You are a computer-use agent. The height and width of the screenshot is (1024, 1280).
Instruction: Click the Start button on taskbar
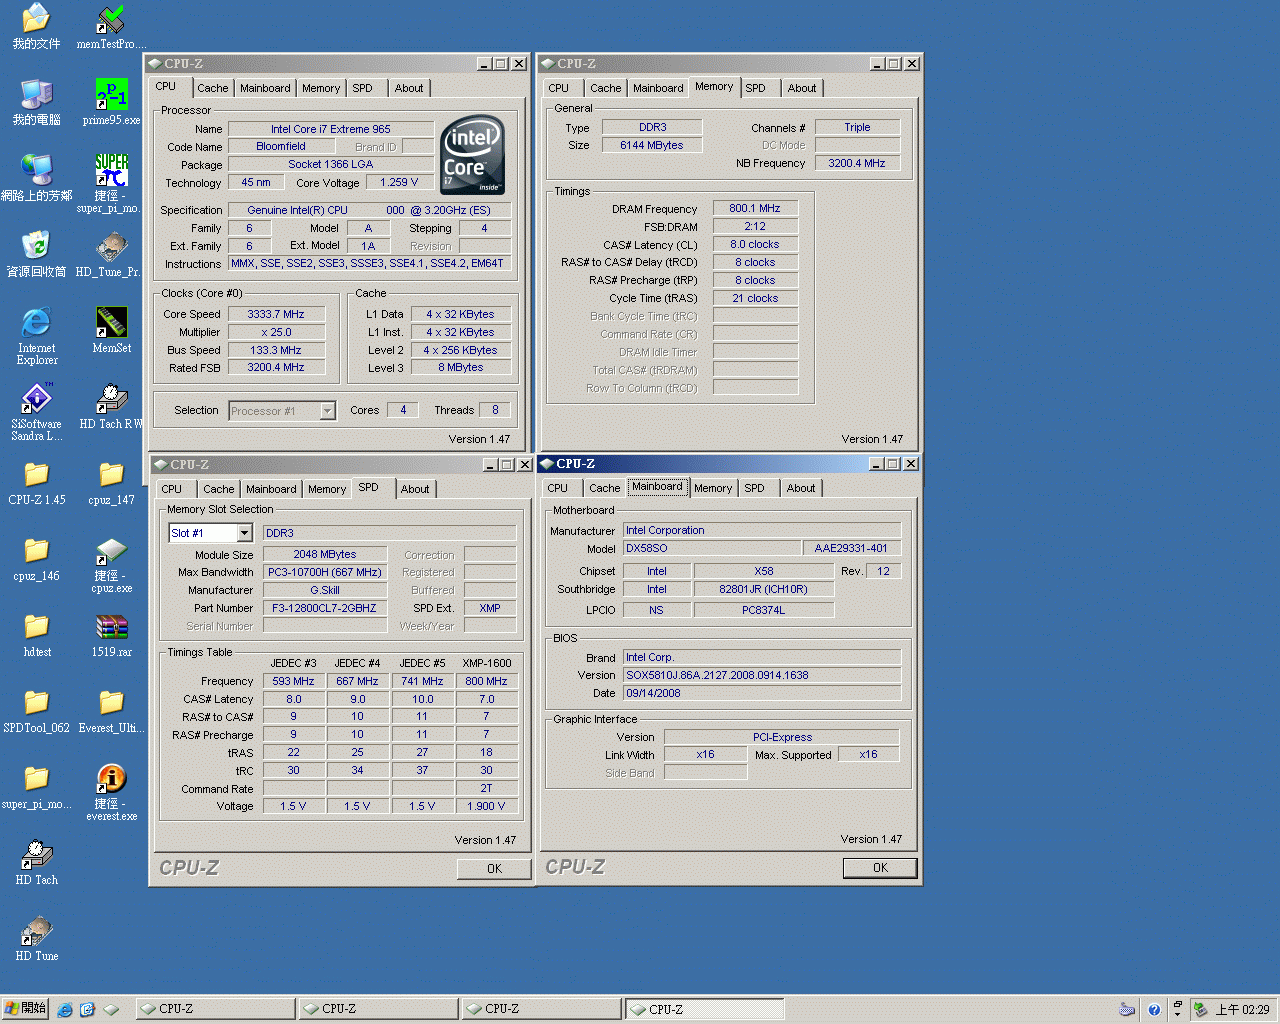26,1009
